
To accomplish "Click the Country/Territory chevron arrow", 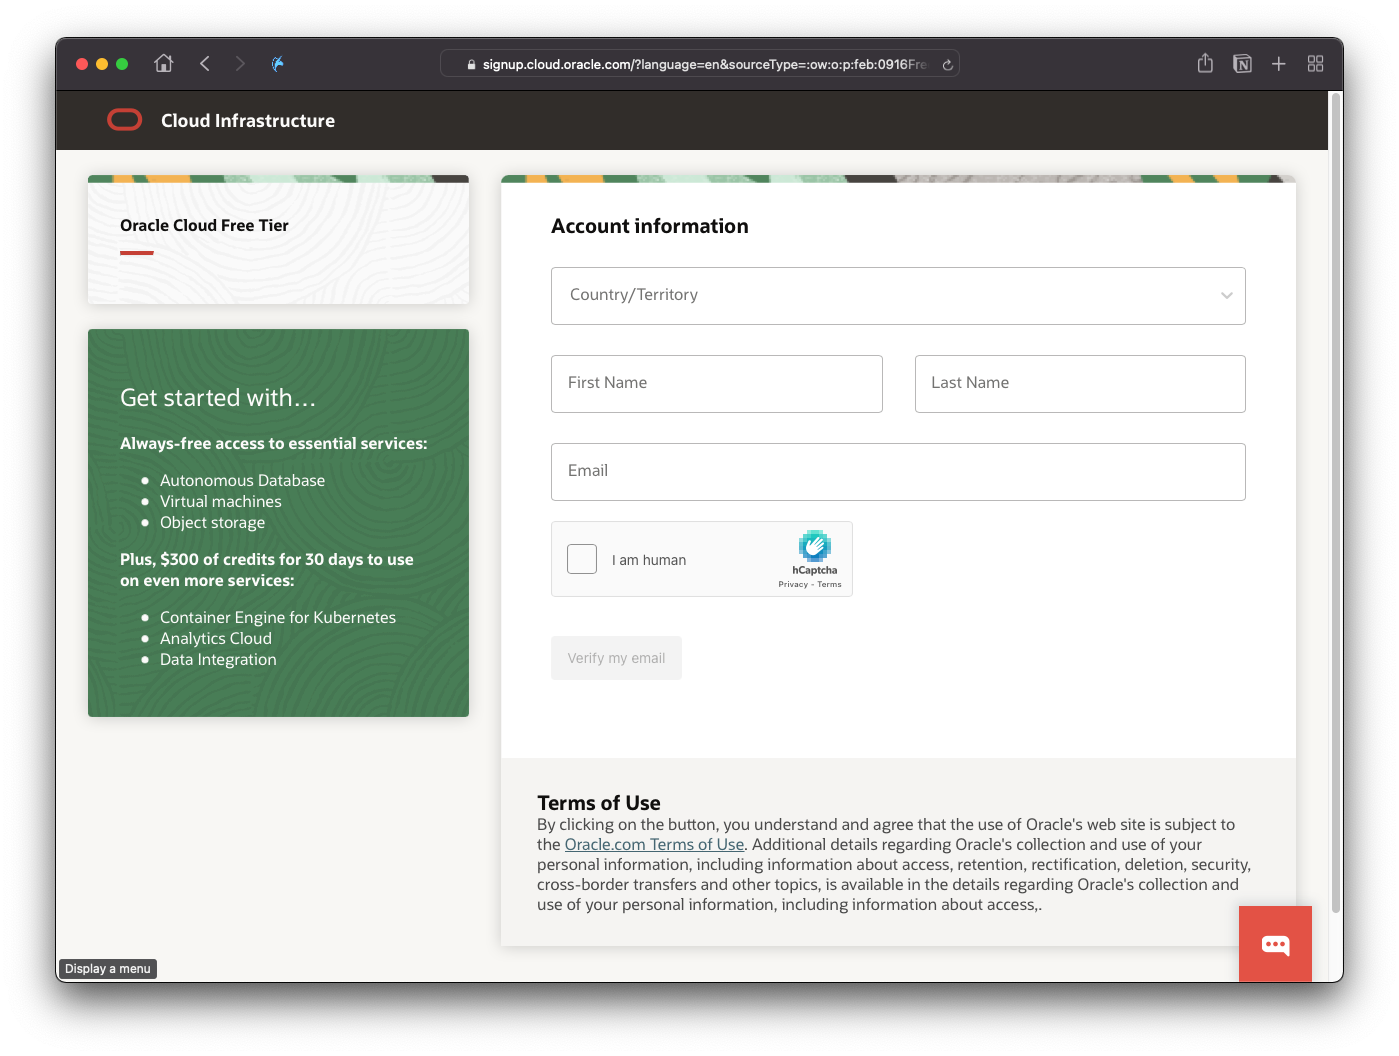I will (1226, 296).
